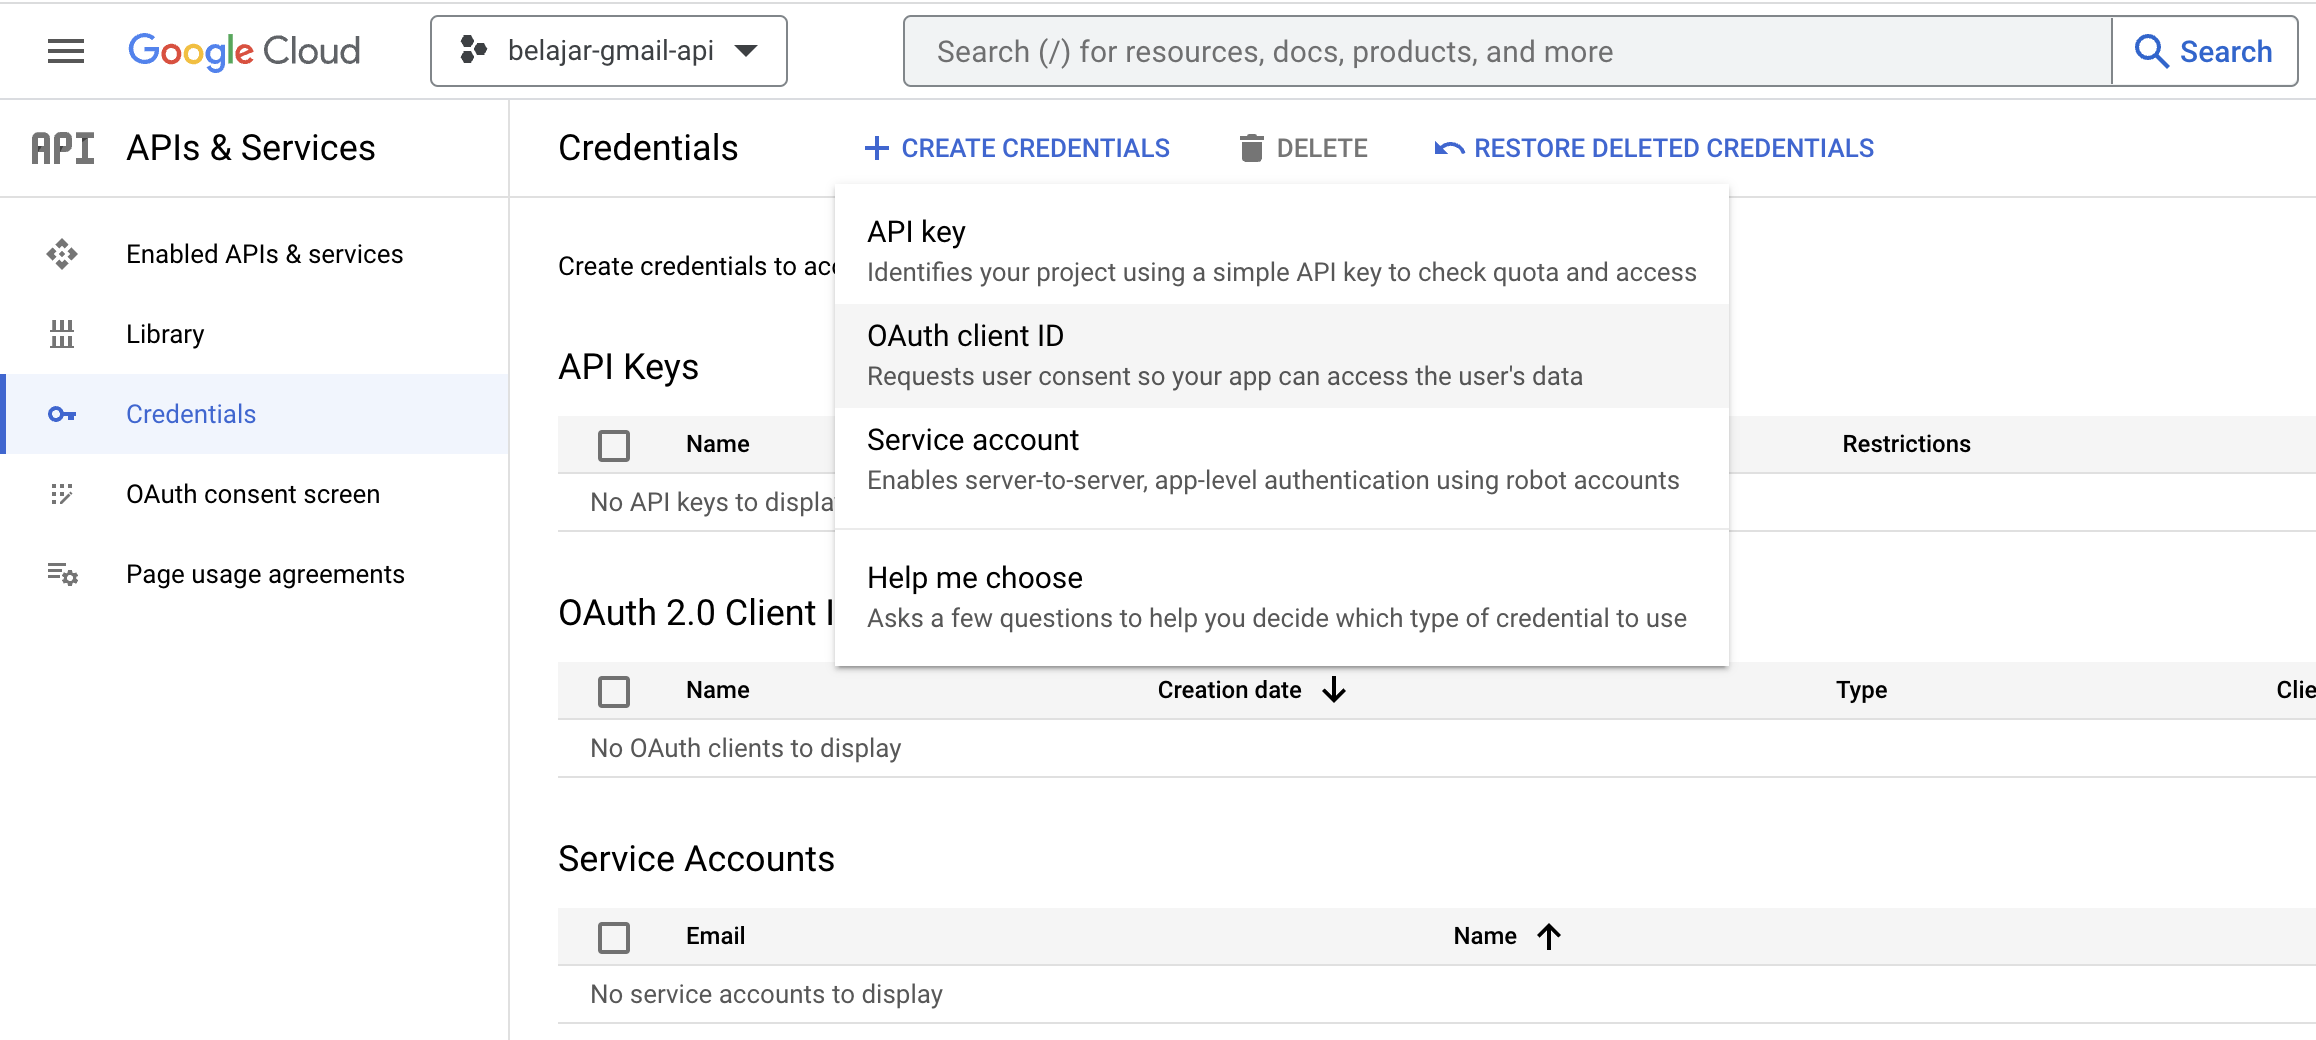Check the select-all box in Service Accounts table
Image resolution: width=2316 pixels, height=1040 pixels.
click(614, 937)
